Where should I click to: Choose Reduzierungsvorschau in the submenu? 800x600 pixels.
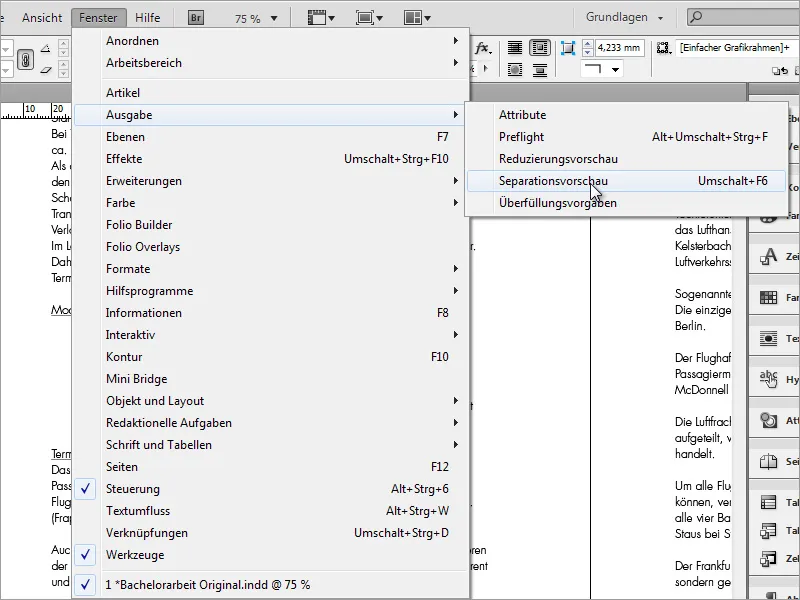pos(626,159)
